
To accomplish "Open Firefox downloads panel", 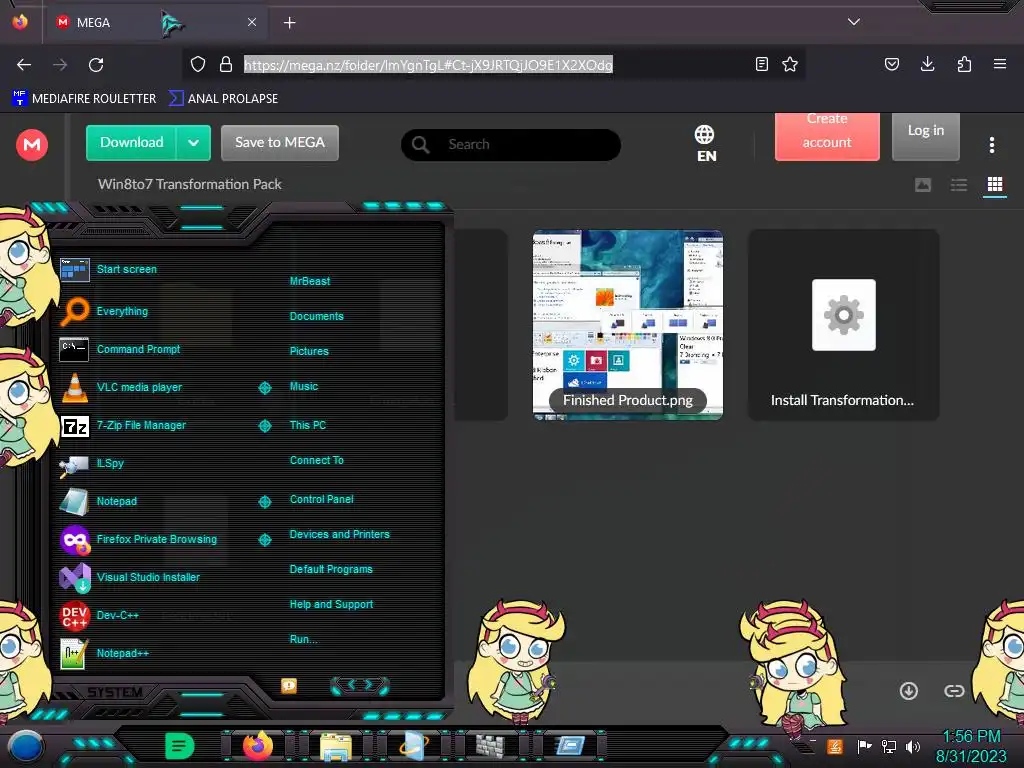I will pos(927,64).
